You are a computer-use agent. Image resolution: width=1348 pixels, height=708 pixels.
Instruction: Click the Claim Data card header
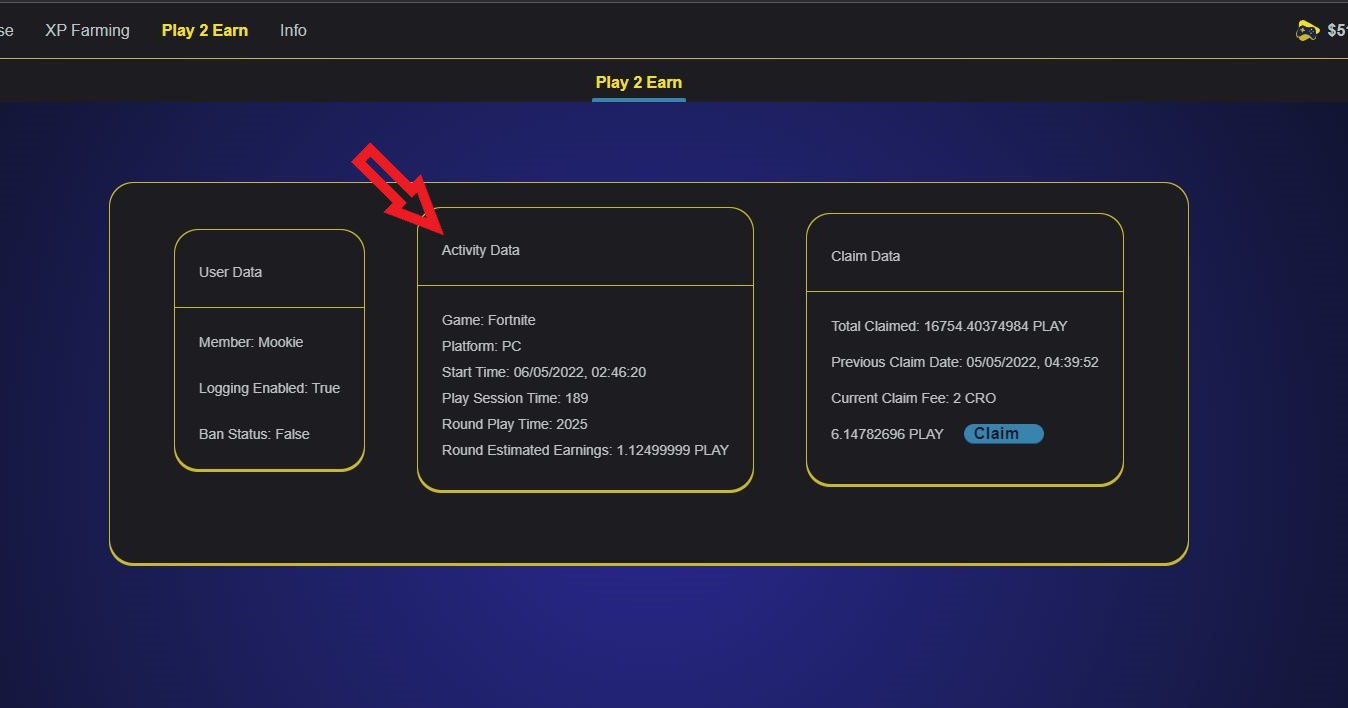pyautogui.click(x=865, y=256)
